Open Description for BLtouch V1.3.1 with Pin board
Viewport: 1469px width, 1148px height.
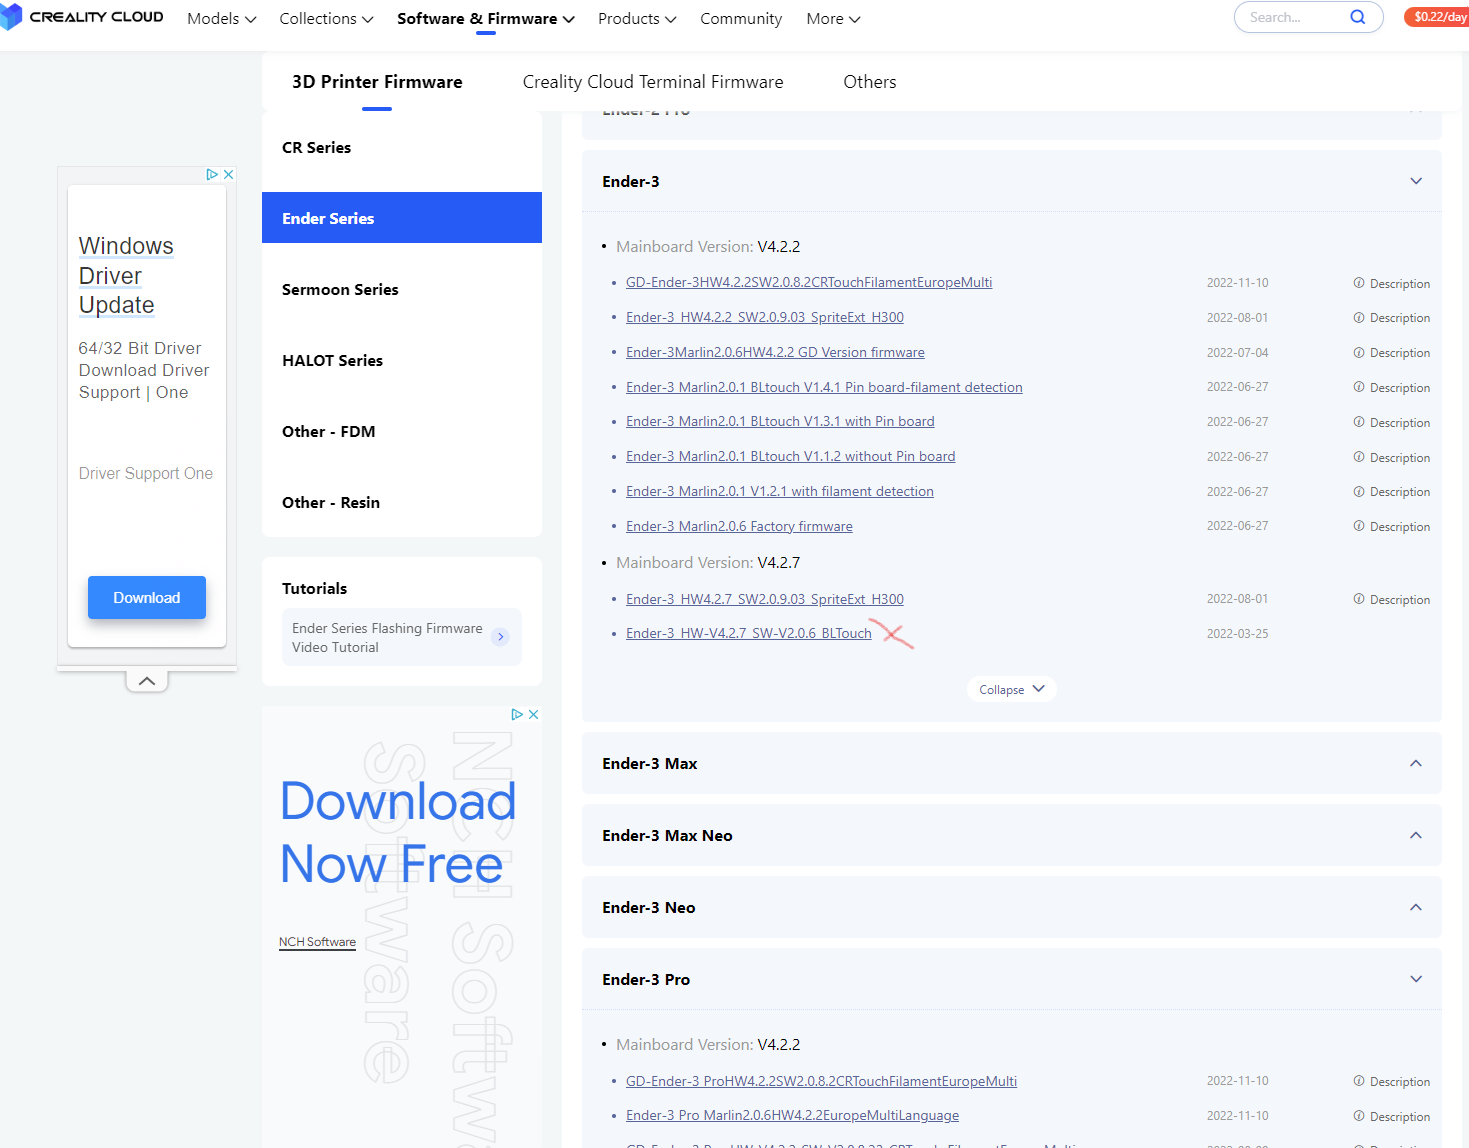pyautogui.click(x=1392, y=422)
